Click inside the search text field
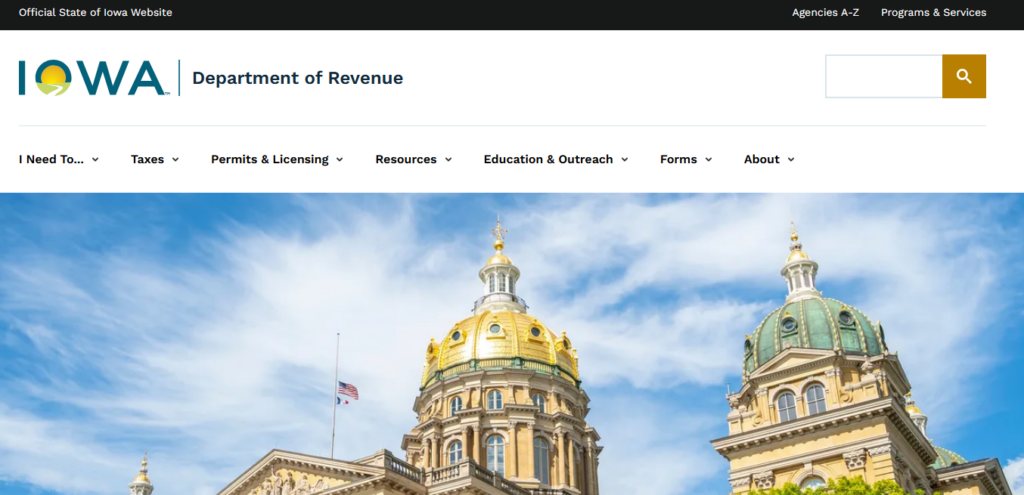The height and width of the screenshot is (495, 1024). (x=883, y=77)
